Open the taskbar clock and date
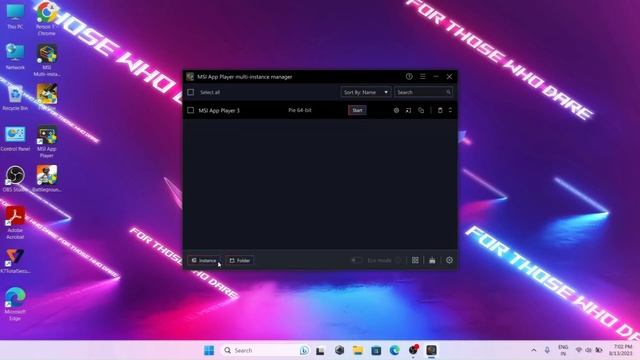Screen dimensions: 640x360 coord(620,350)
